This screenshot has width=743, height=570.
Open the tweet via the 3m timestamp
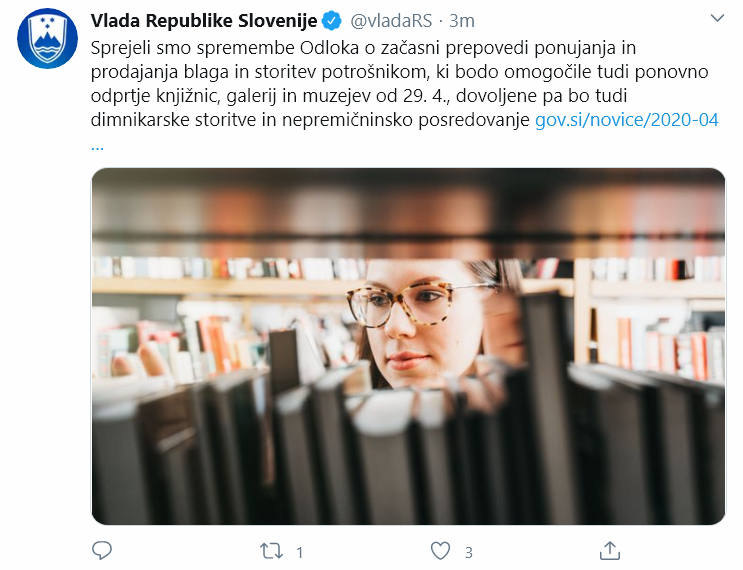461,21
